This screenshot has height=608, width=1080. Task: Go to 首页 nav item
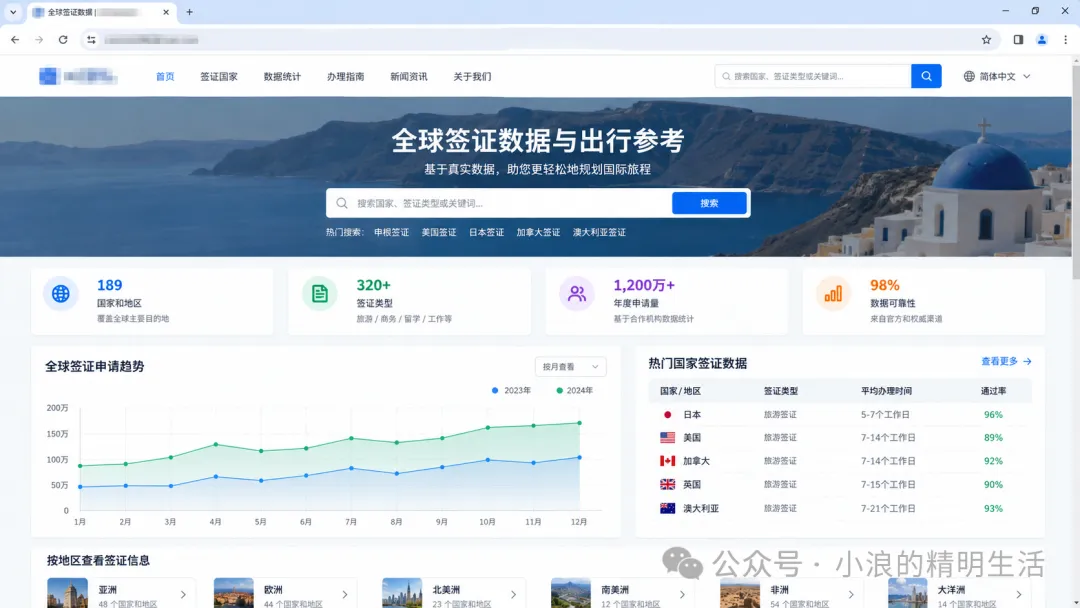coord(165,76)
